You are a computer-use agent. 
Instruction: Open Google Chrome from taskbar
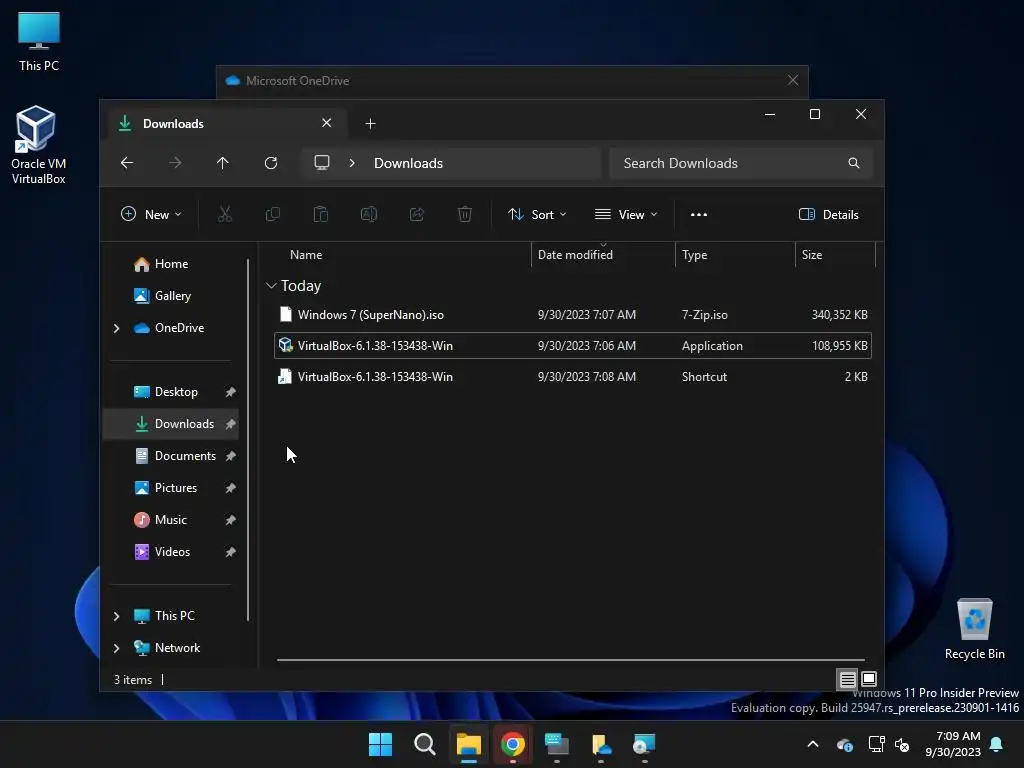(513, 744)
